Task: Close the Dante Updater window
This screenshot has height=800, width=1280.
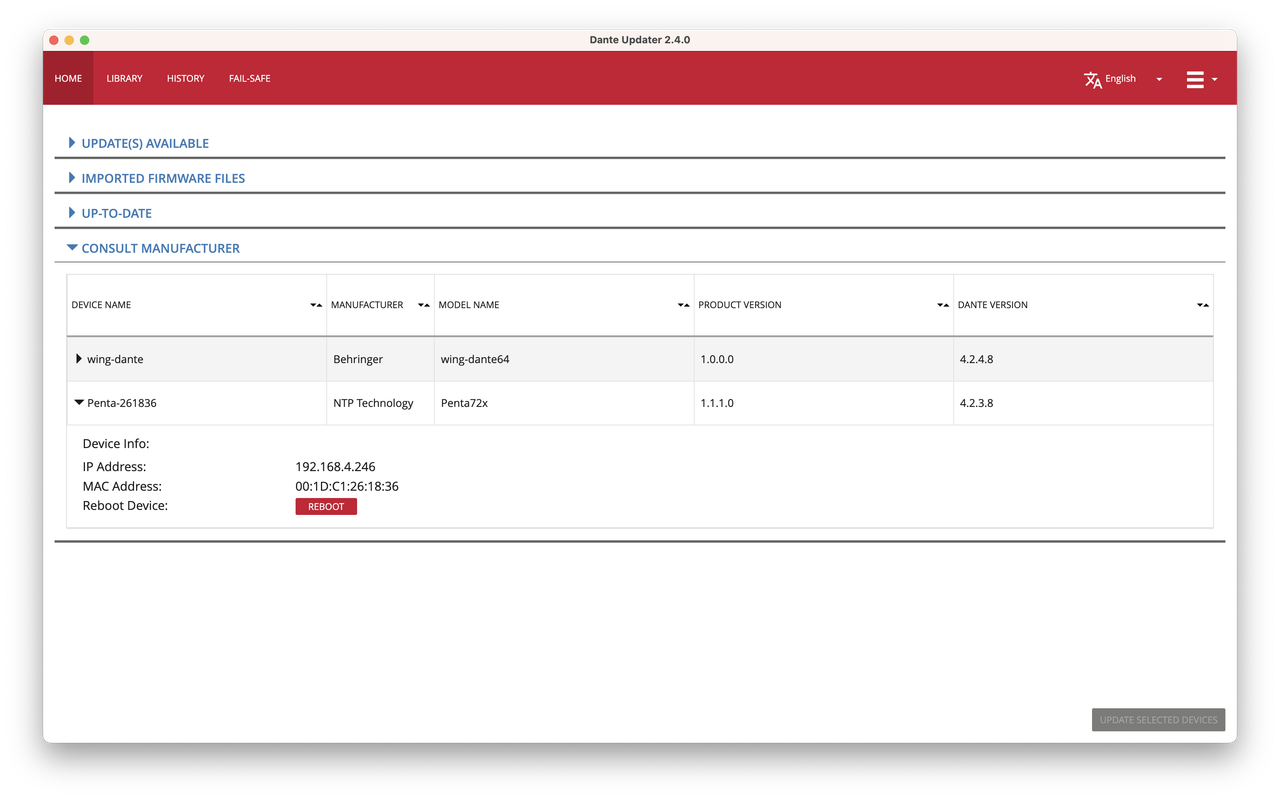Action: [54, 40]
